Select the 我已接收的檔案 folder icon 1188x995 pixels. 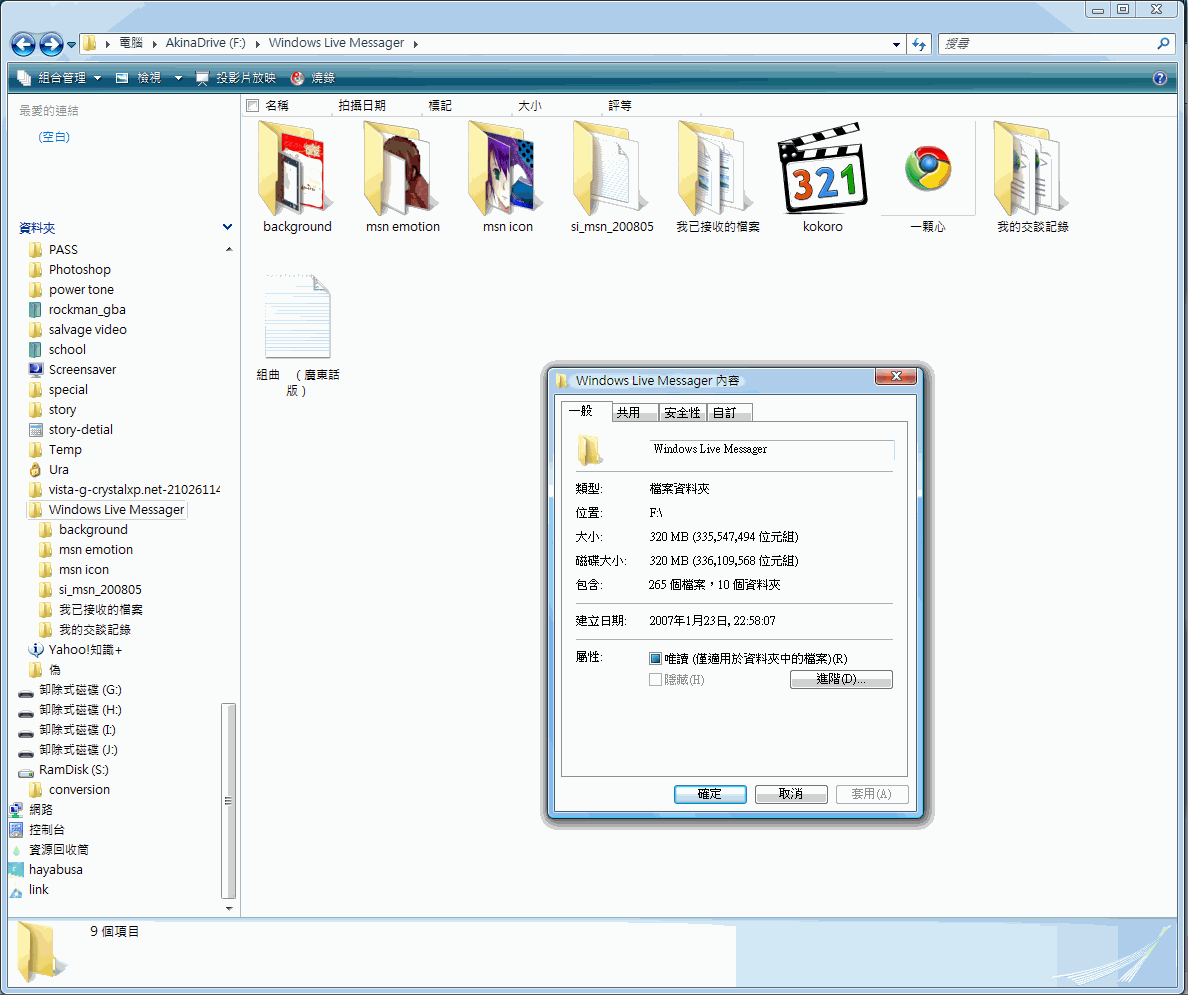coord(716,168)
